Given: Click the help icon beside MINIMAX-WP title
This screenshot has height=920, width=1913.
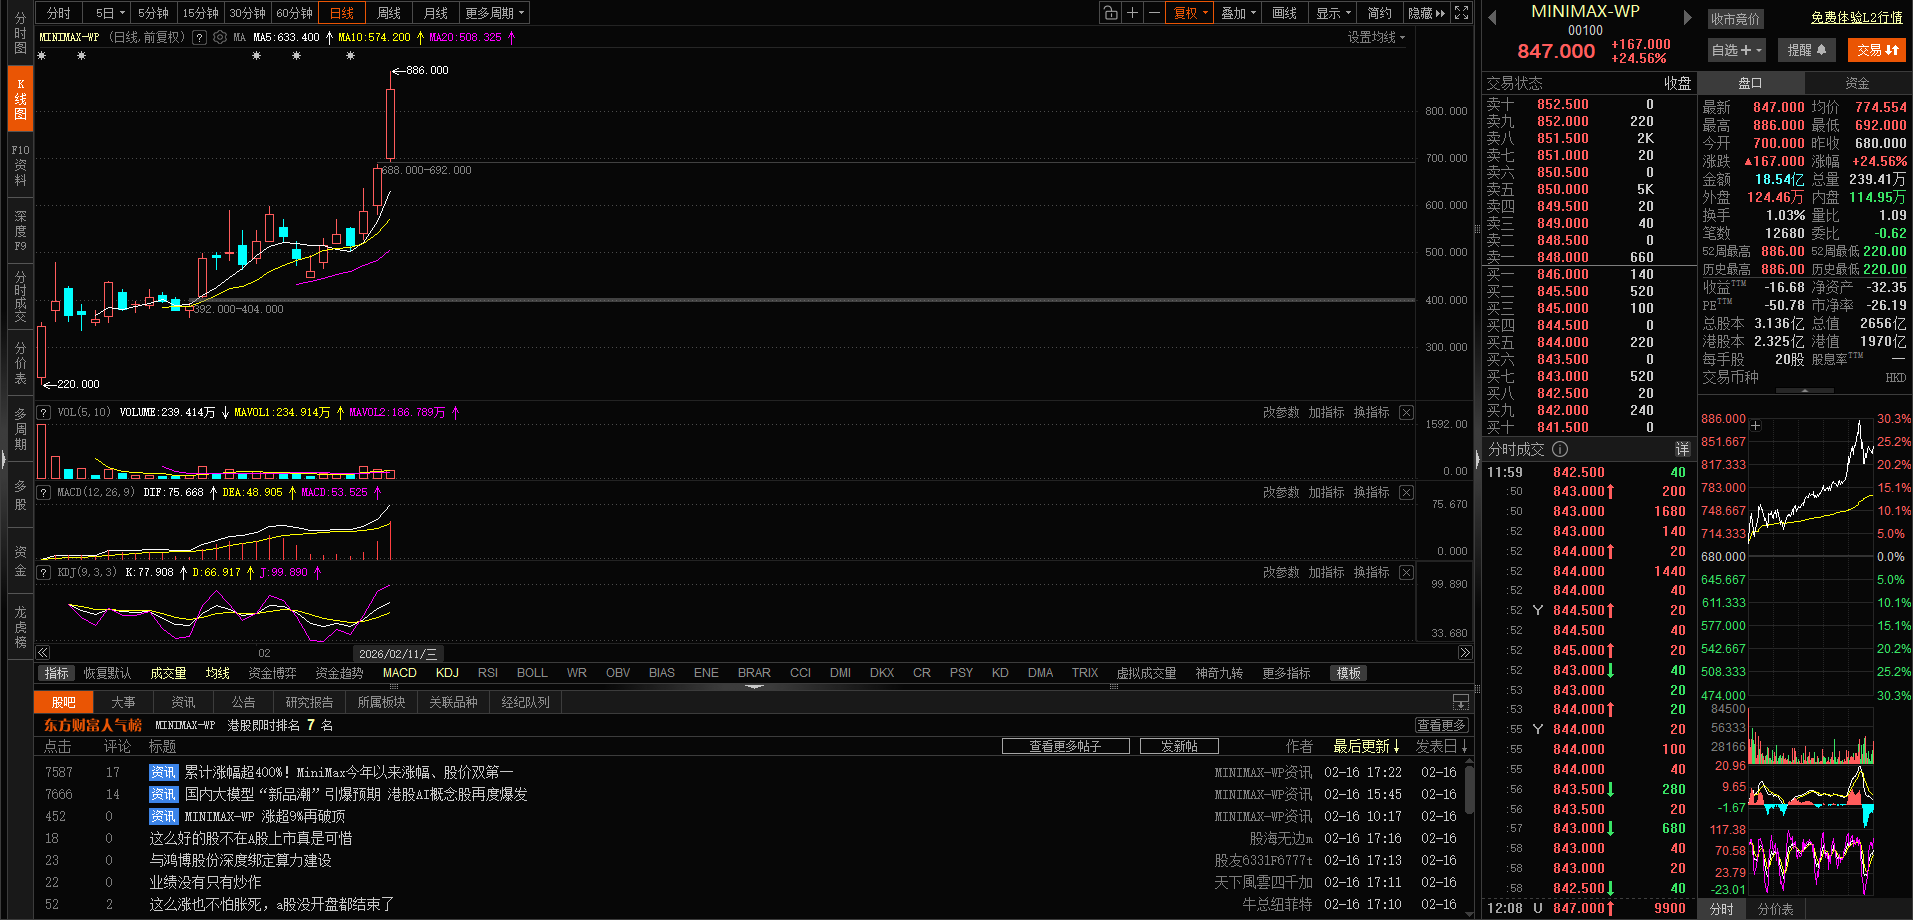Looking at the screenshot, I should [199, 37].
